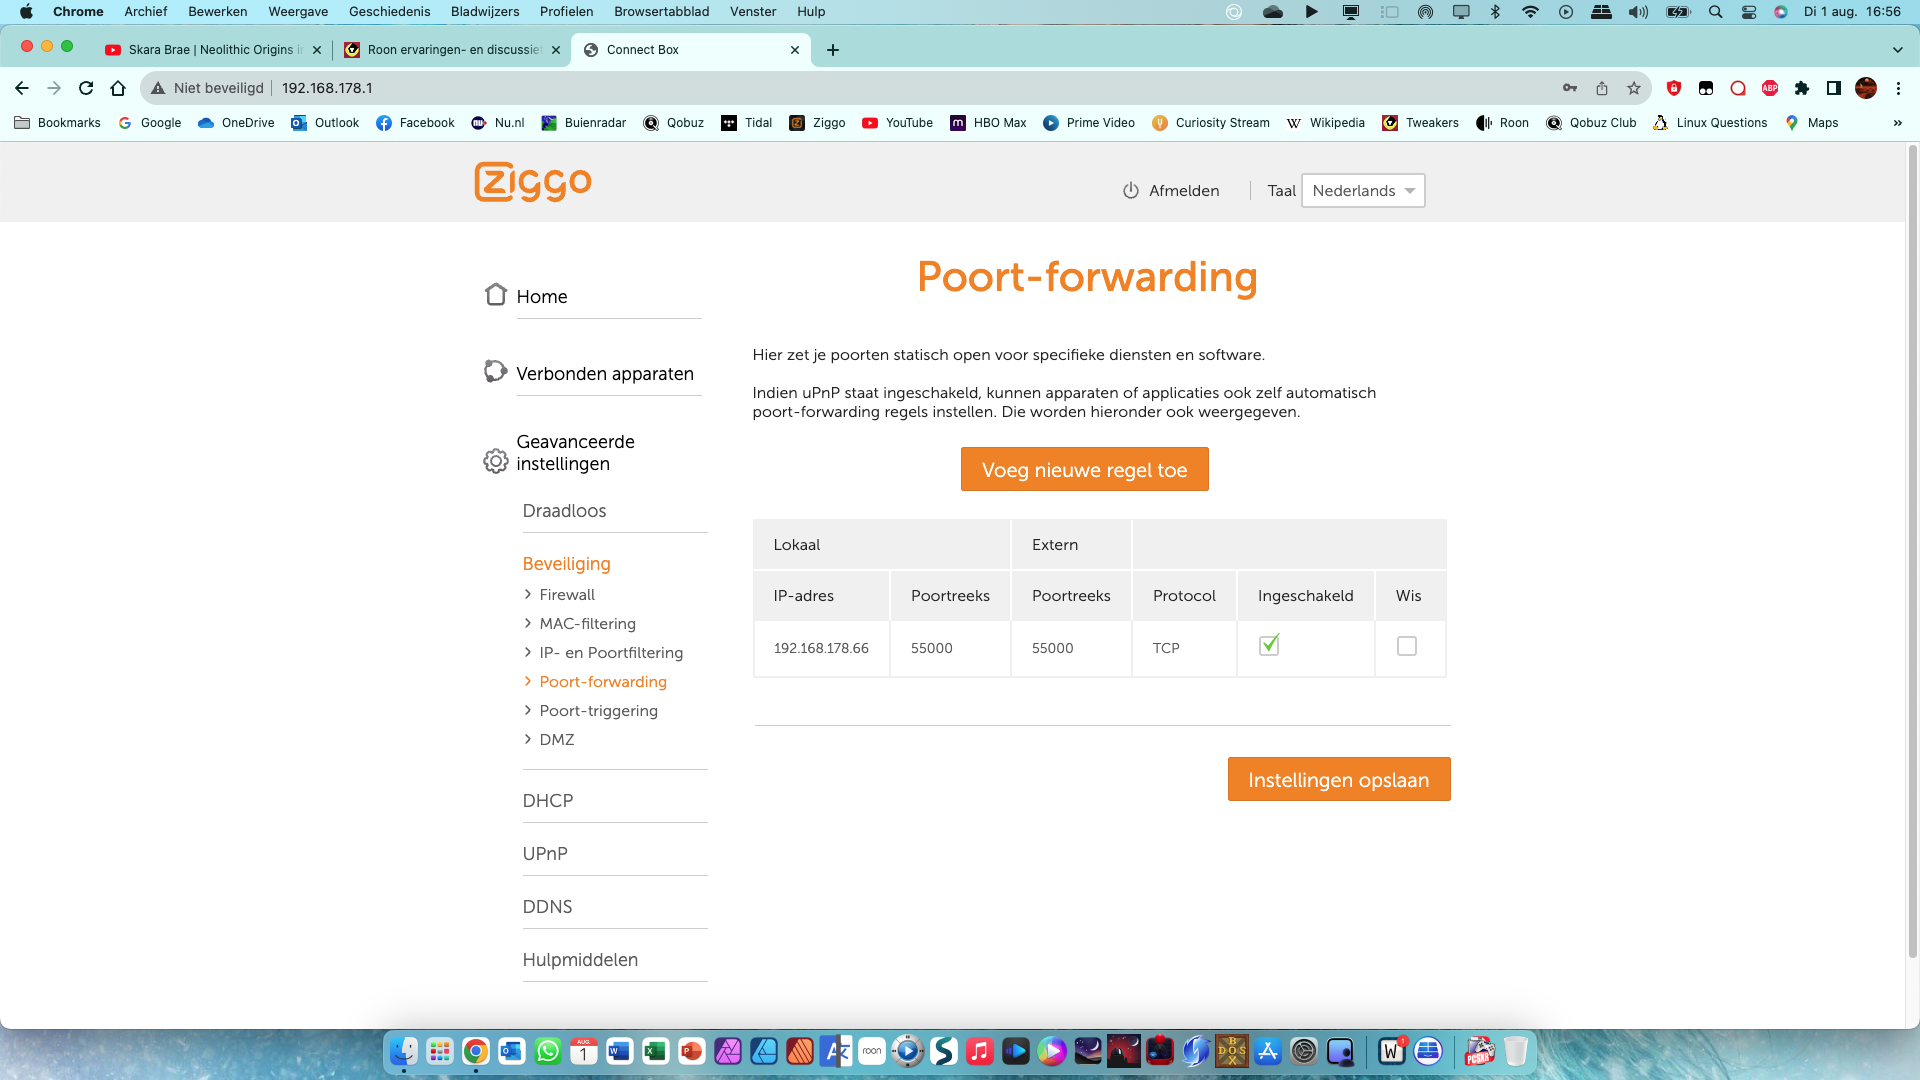
Task: Click the Instellingen opslaan button
Action: (x=1338, y=780)
